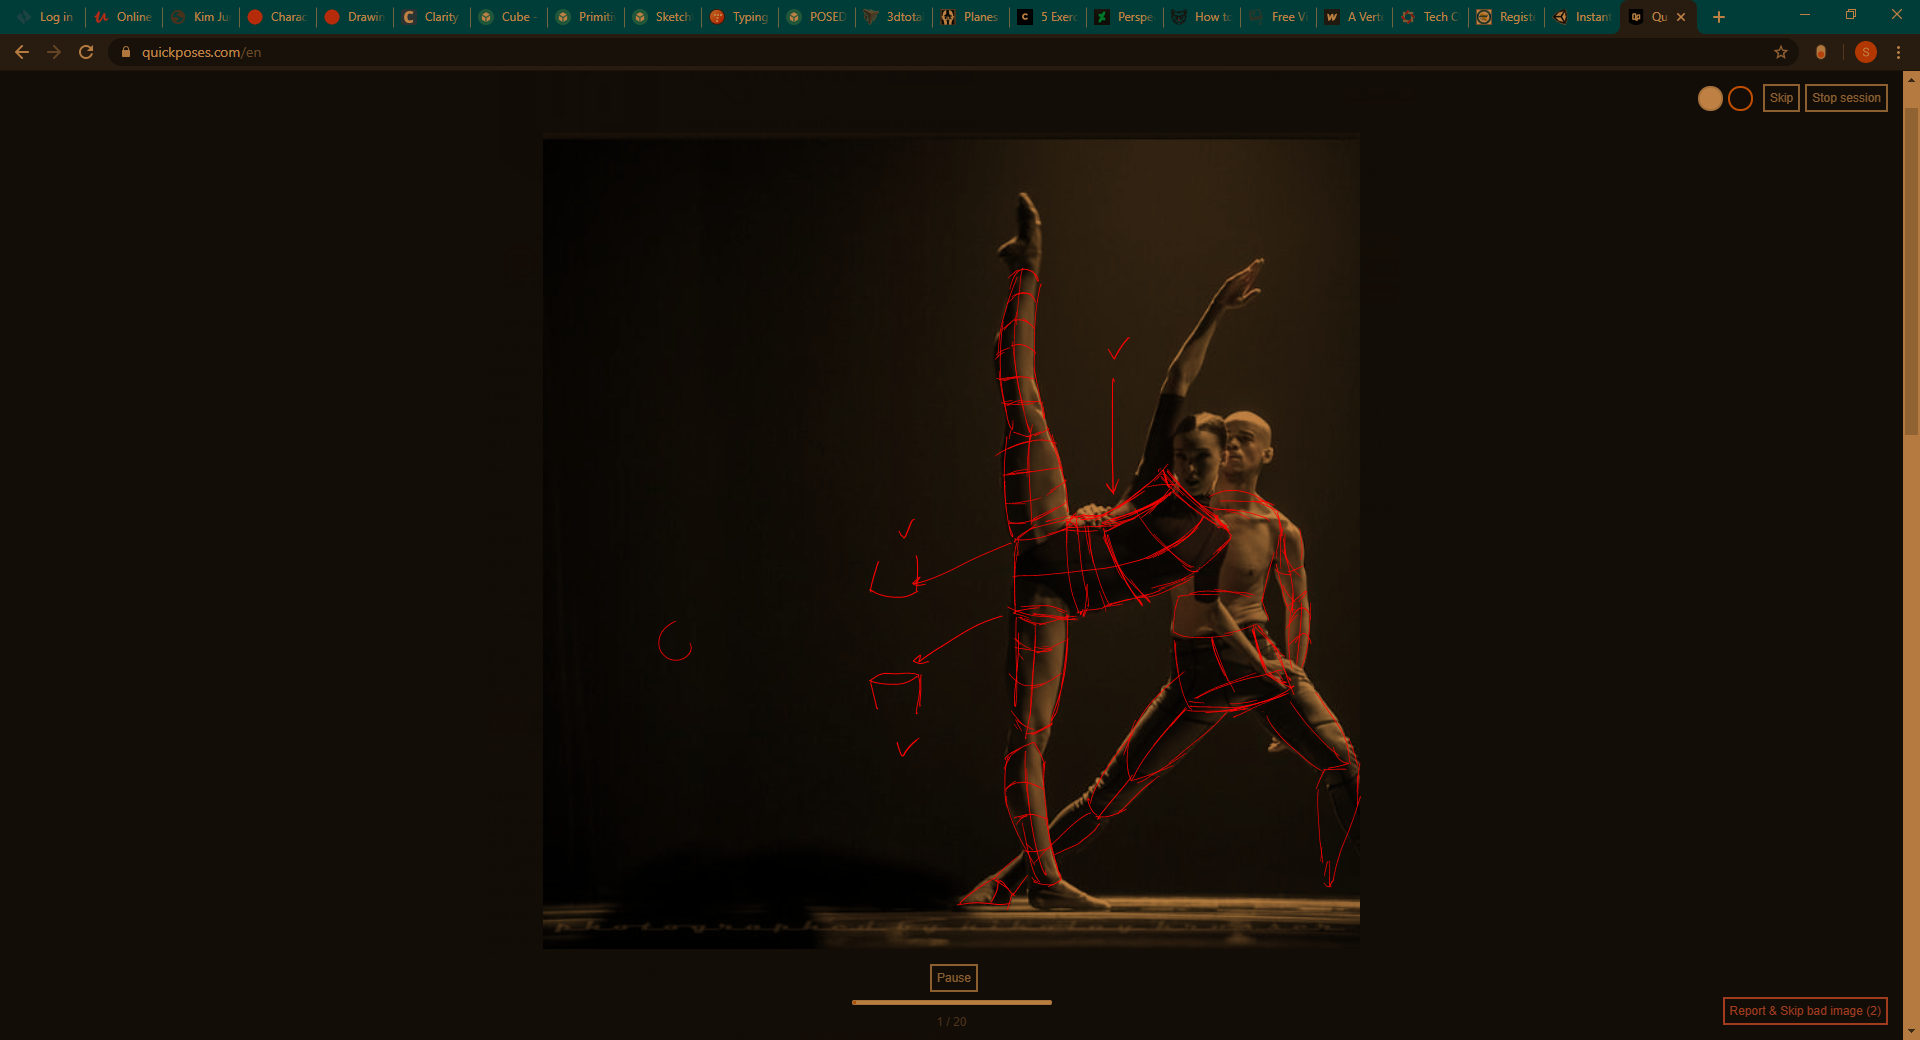Switch to the Typing tab
This screenshot has width=1920, height=1040.
[x=740, y=17]
